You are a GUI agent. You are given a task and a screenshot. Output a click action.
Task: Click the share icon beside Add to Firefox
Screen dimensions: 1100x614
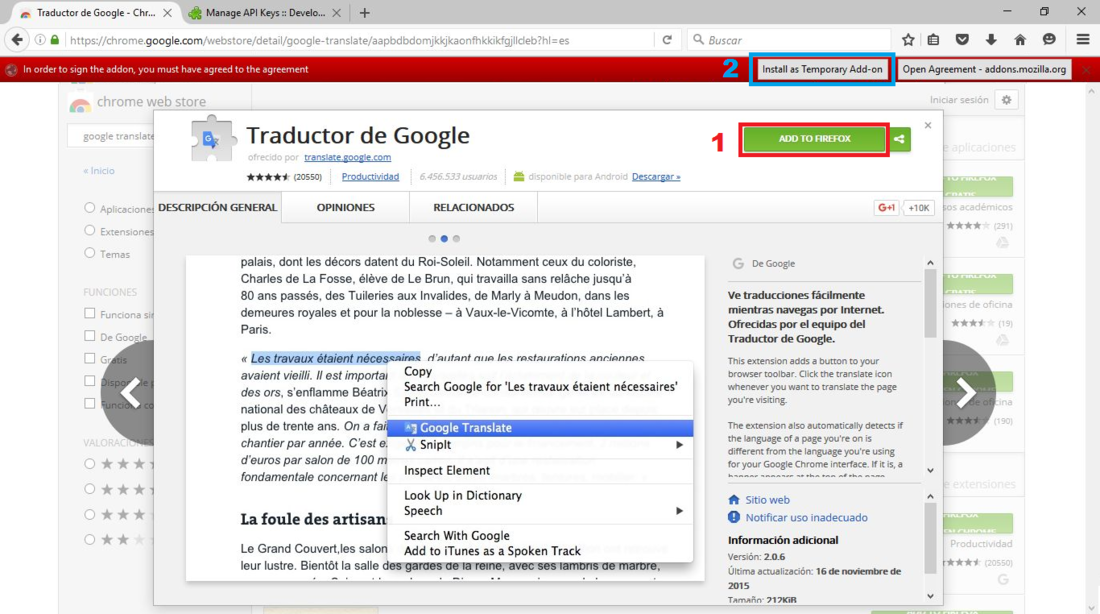click(x=899, y=139)
